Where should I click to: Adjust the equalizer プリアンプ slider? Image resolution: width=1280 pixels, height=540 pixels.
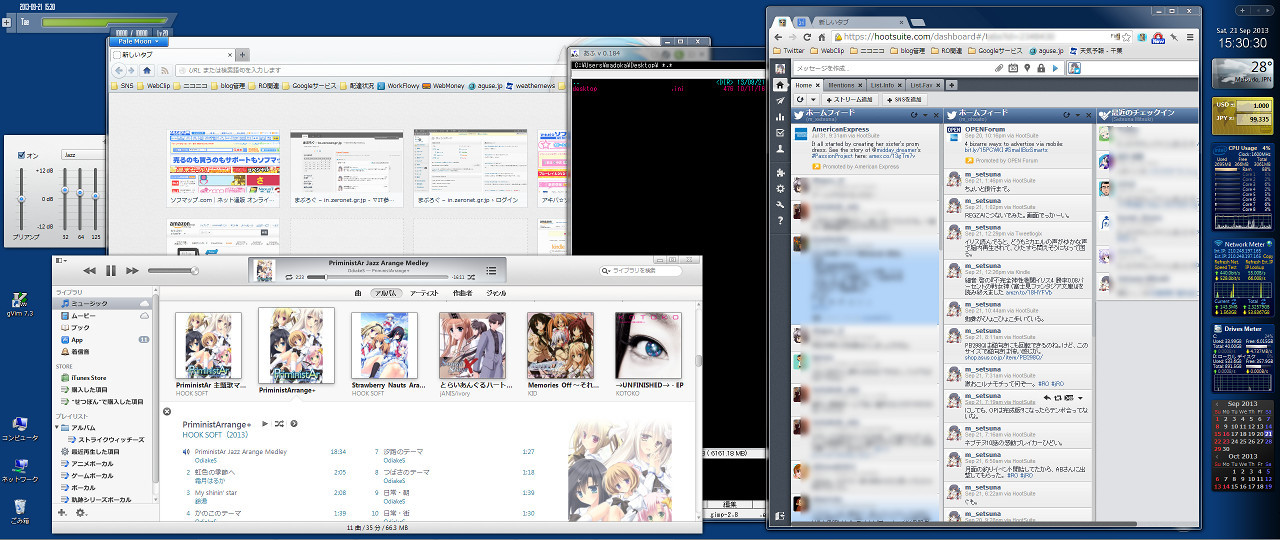(21, 200)
